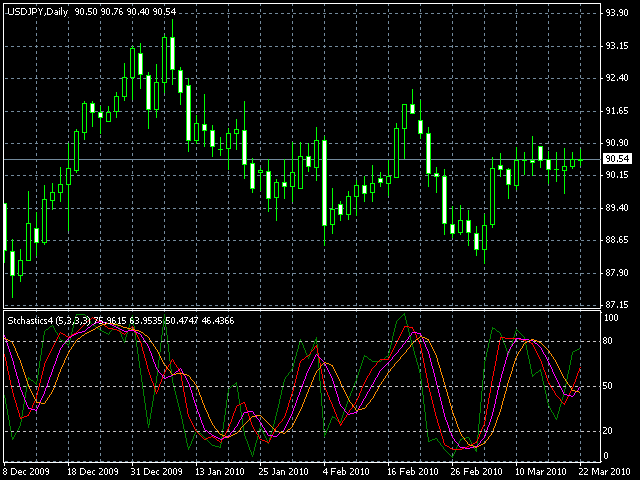
Task: Click the USDJPY,Daily chart title text
Action: (38, 12)
